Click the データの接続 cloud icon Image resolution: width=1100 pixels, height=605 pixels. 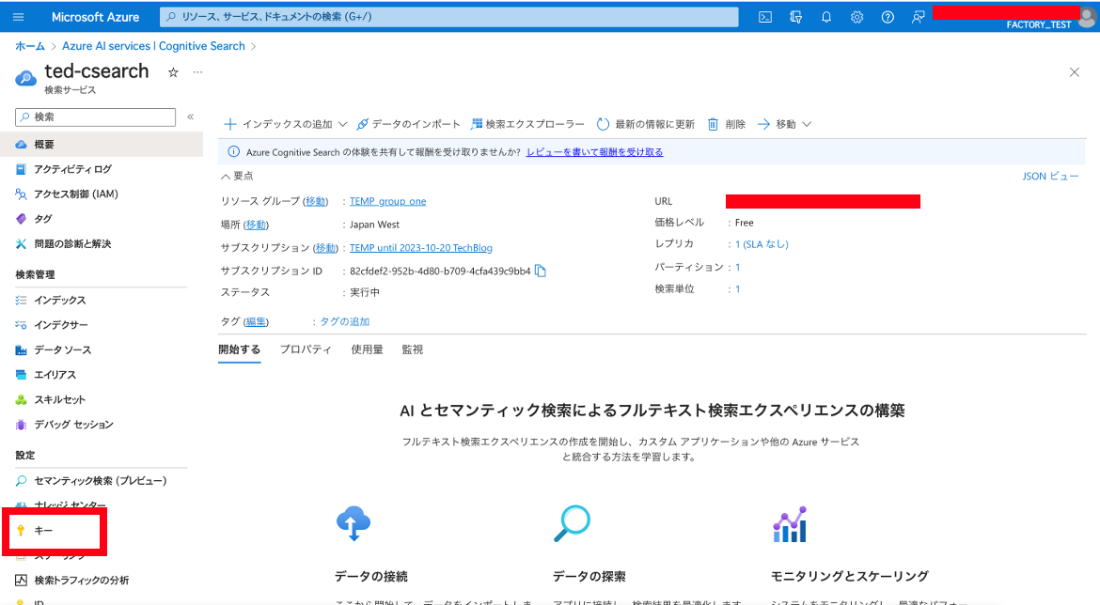(x=353, y=524)
